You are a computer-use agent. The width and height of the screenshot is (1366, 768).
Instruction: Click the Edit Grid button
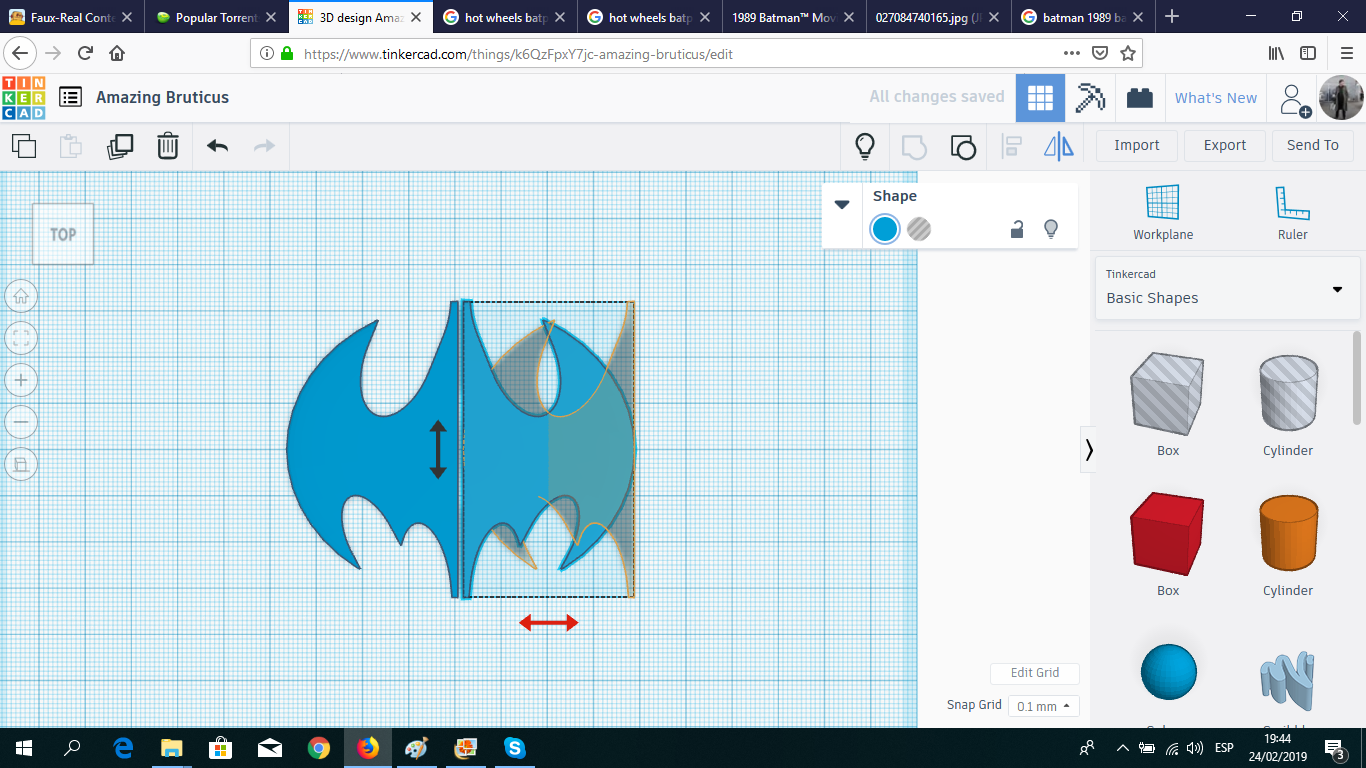(1034, 673)
